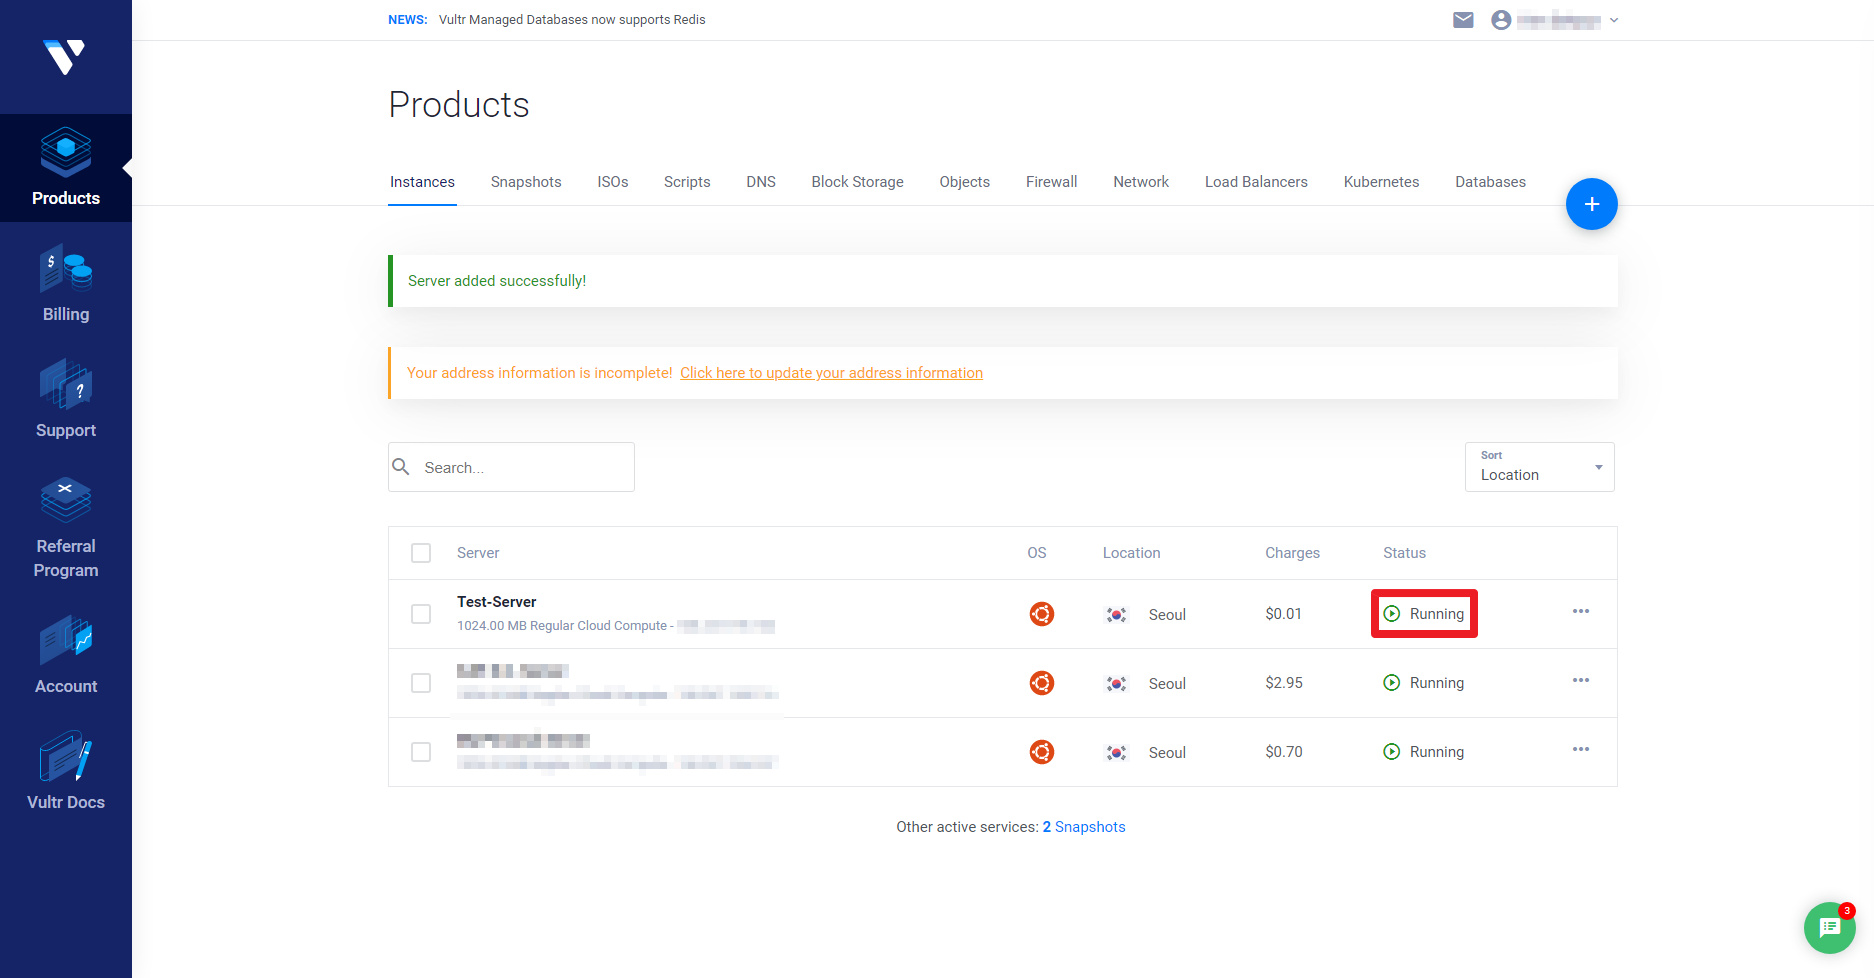Open the more options menu in $0.70 row
Viewport: 1874px width, 978px height.
click(x=1581, y=749)
